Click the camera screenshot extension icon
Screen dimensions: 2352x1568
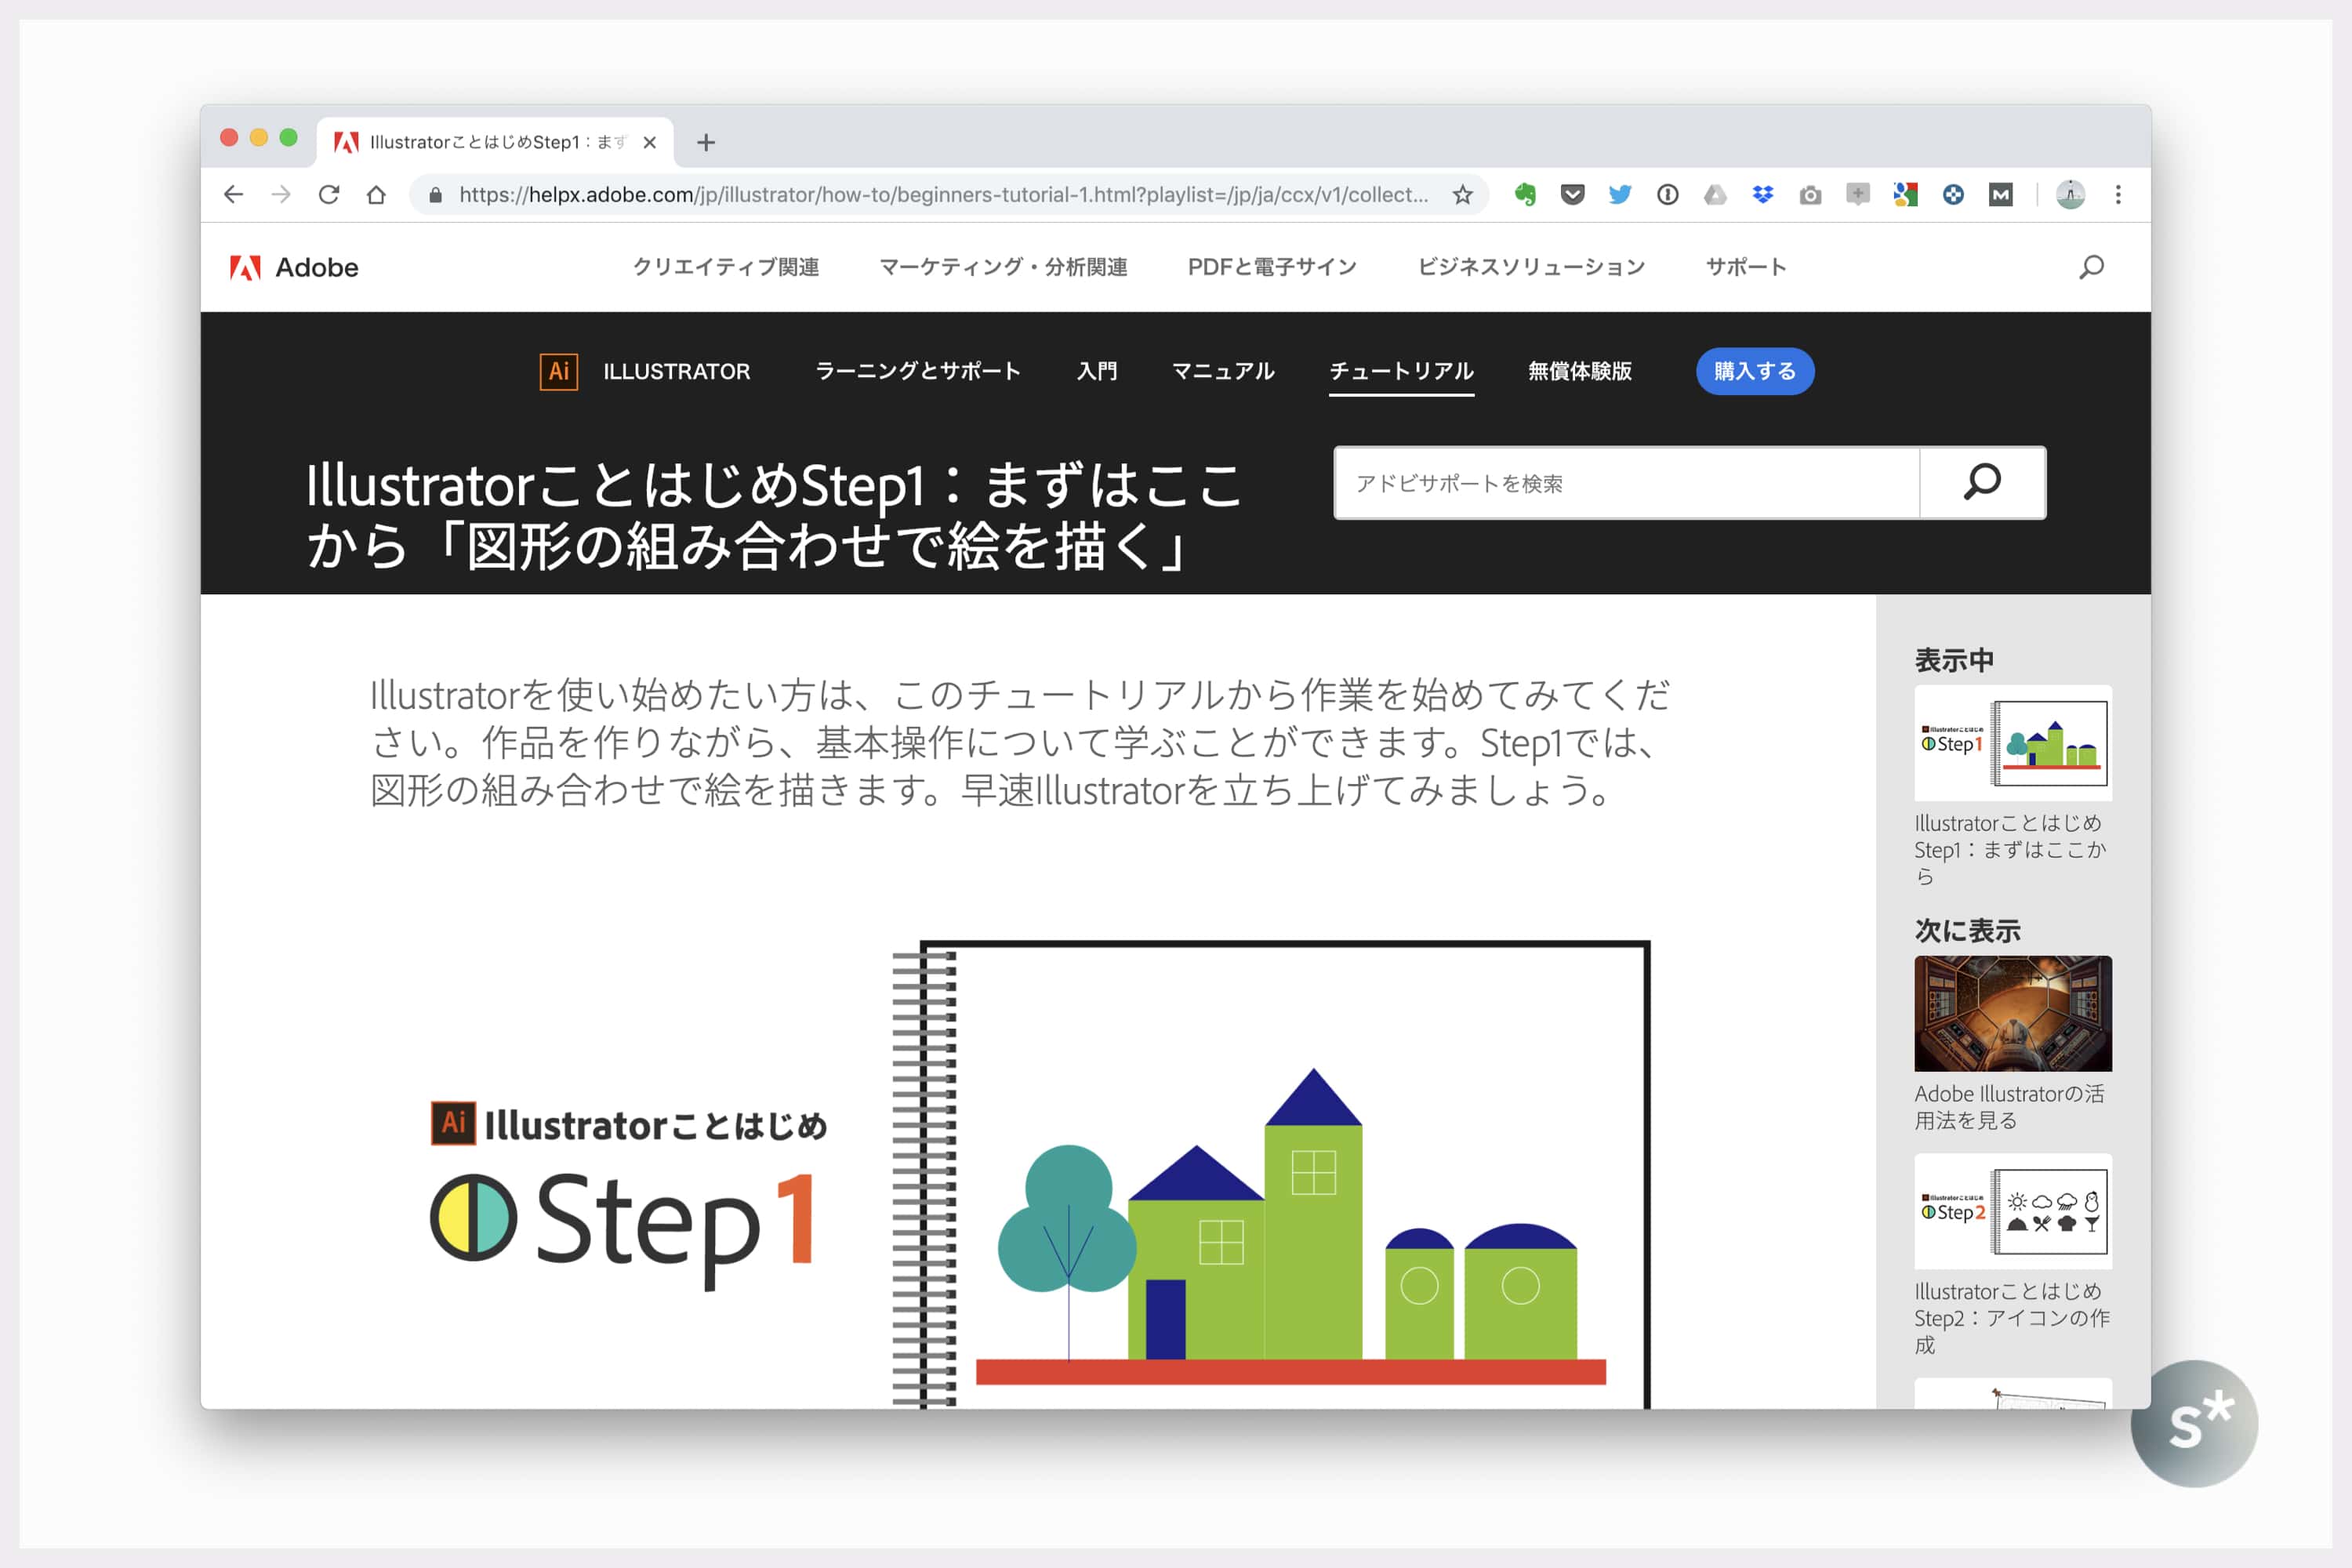coord(1810,195)
